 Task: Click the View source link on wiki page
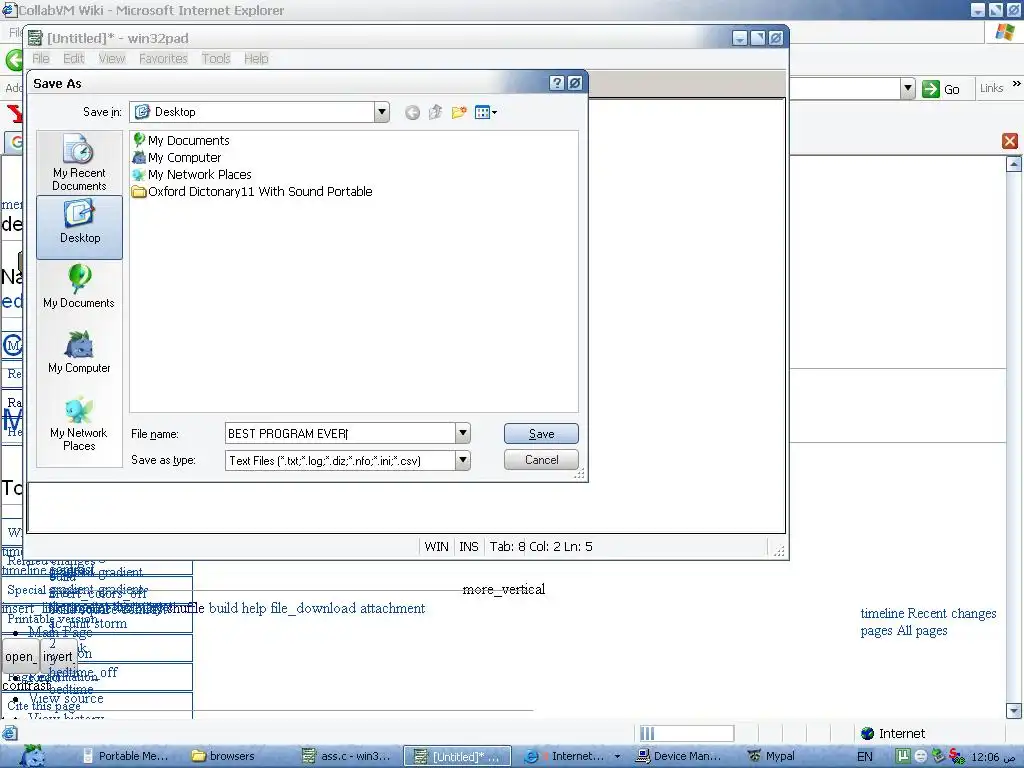tap(66, 698)
